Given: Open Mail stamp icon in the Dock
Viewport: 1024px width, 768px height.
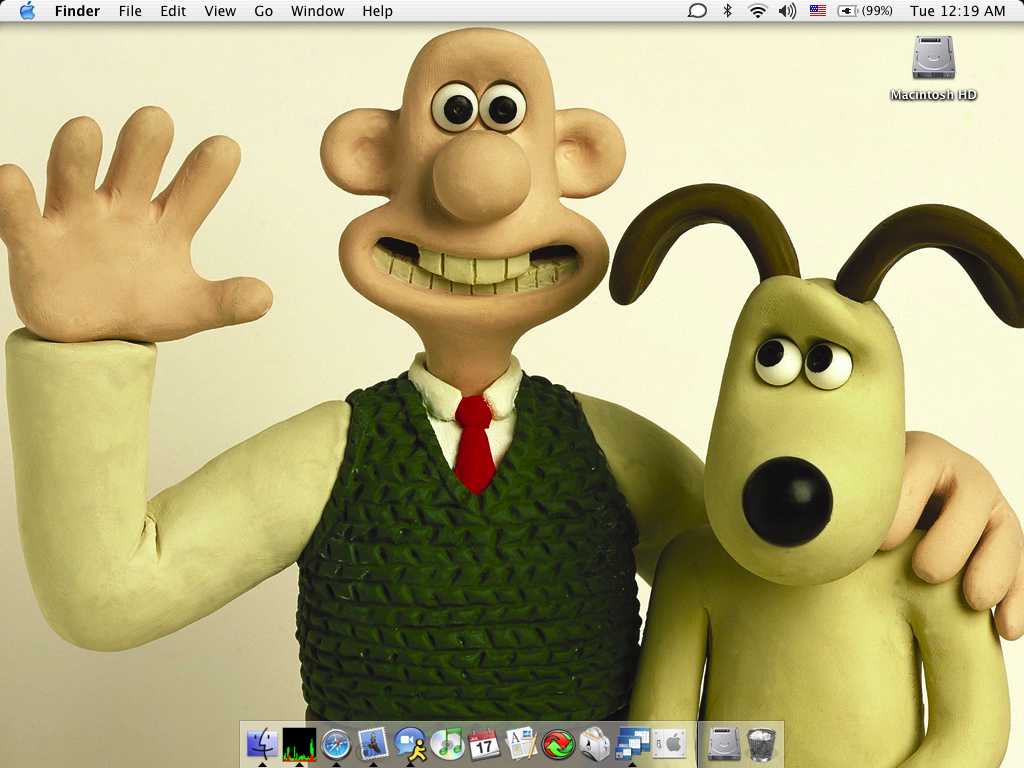Looking at the screenshot, I should click(374, 744).
